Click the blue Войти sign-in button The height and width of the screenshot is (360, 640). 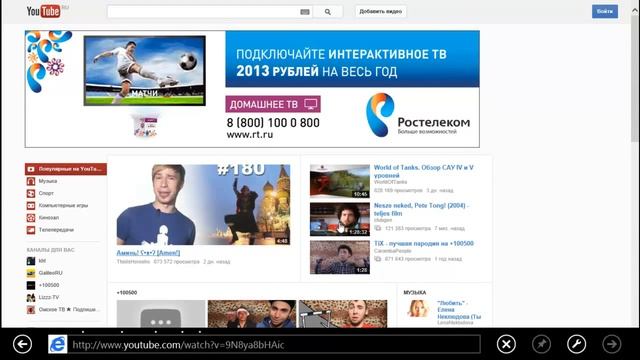click(x=604, y=11)
